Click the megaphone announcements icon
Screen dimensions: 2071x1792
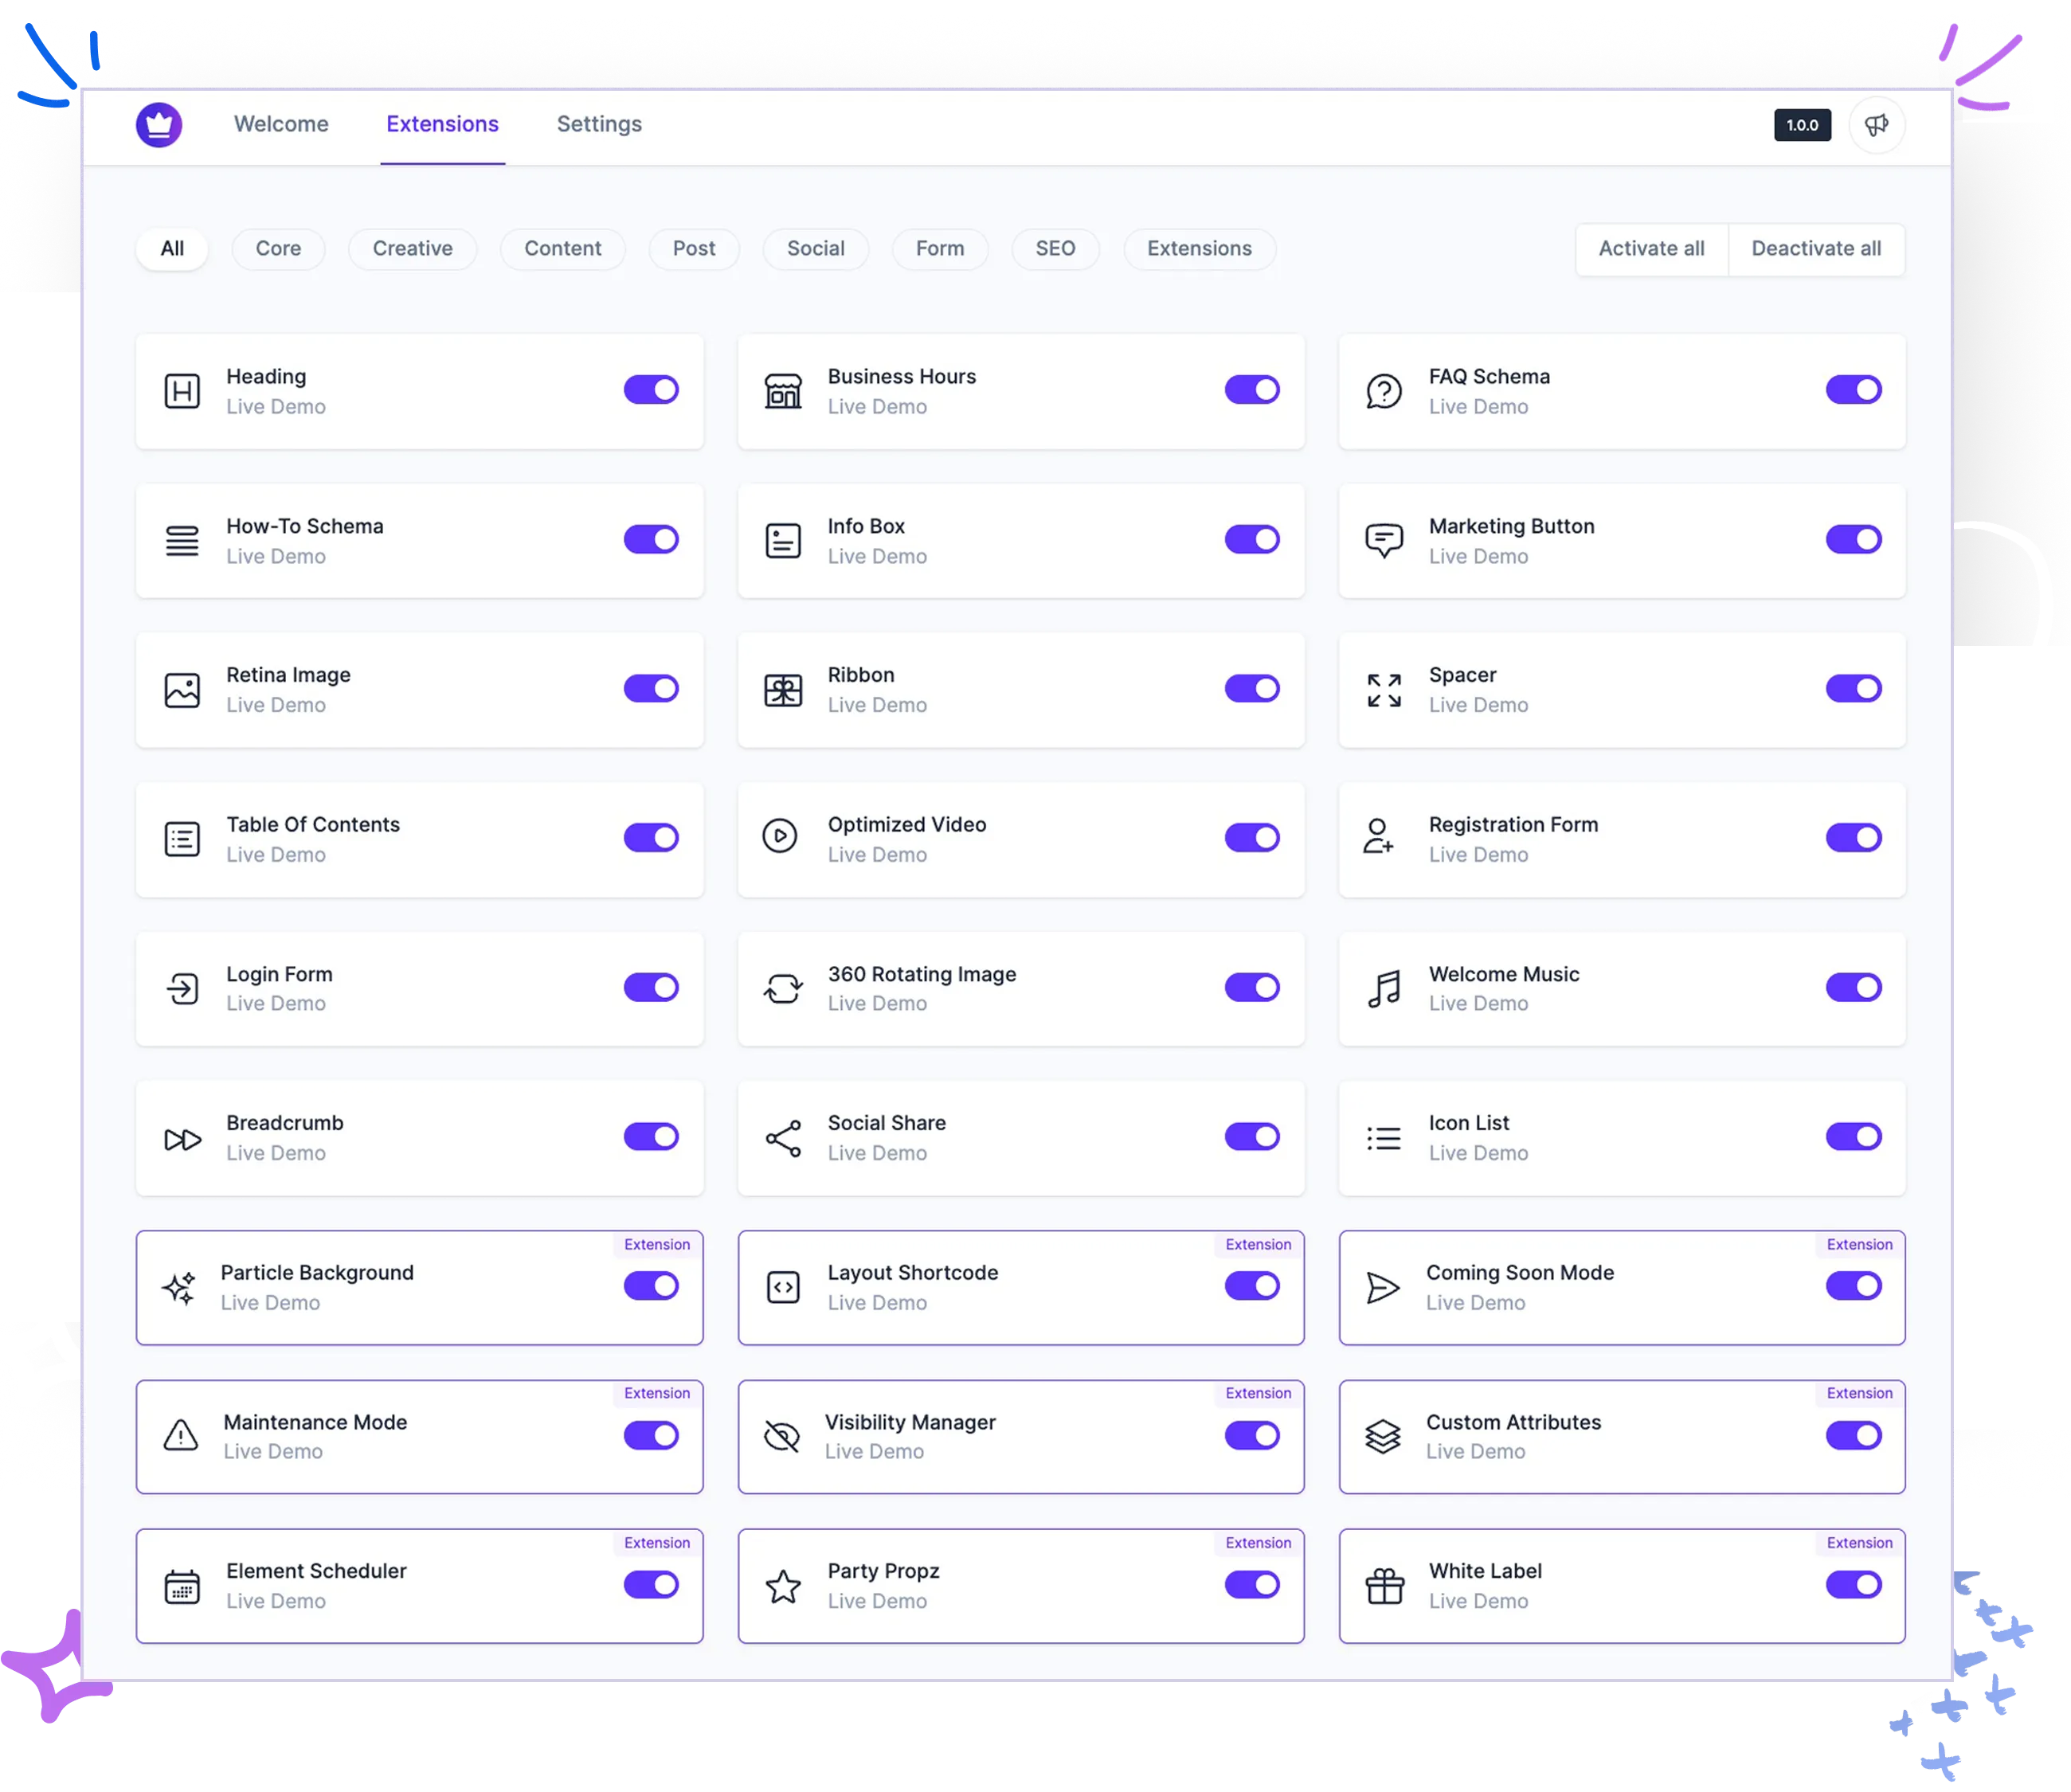(x=1876, y=125)
